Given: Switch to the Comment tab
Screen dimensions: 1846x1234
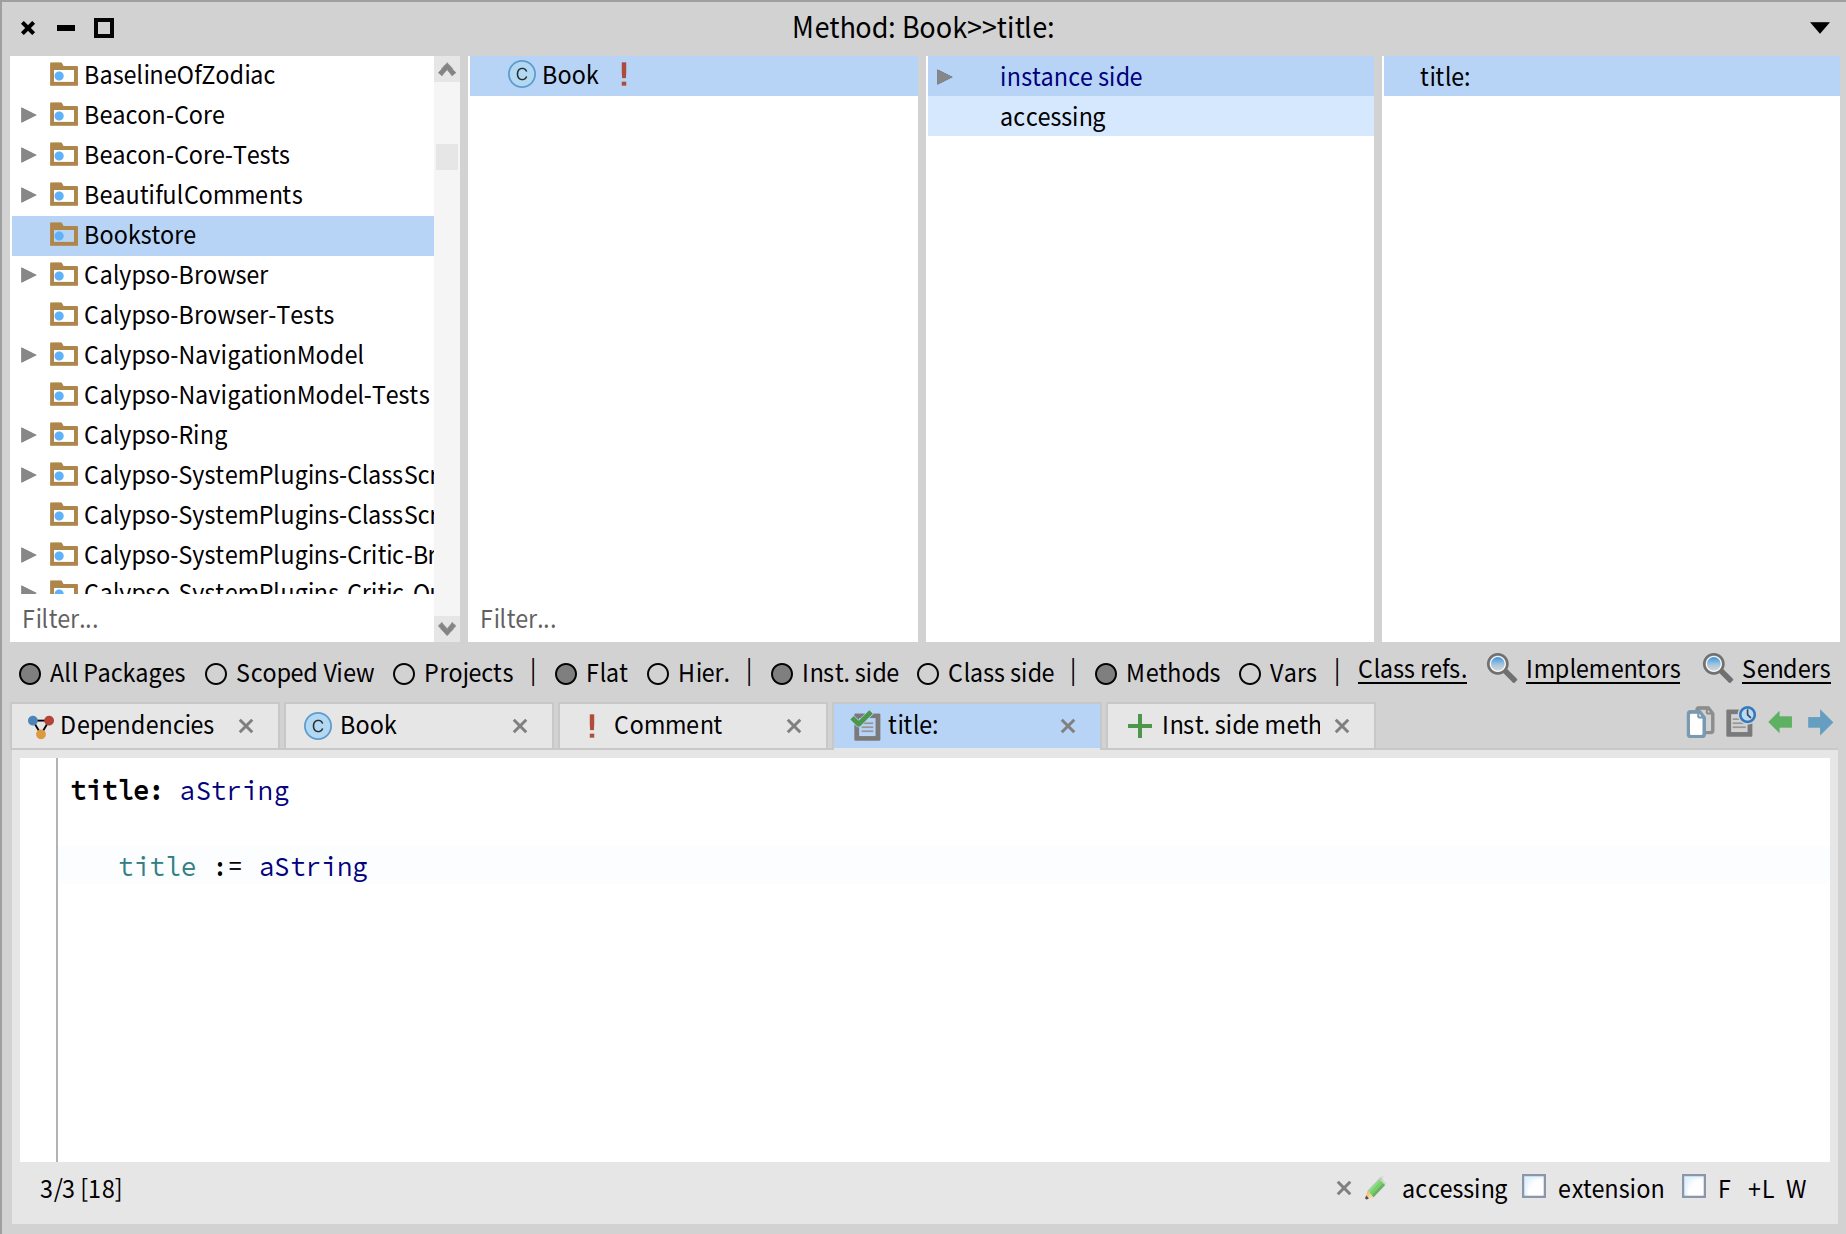Looking at the screenshot, I should pos(667,725).
